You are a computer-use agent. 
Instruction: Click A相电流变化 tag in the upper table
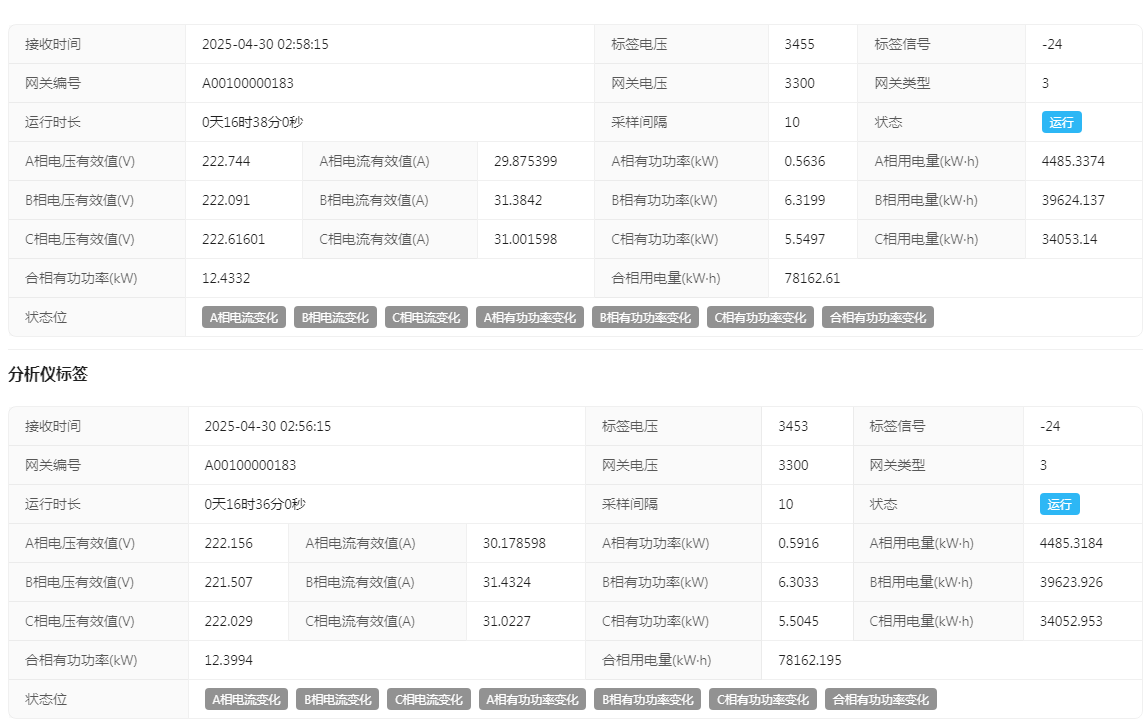(243, 318)
